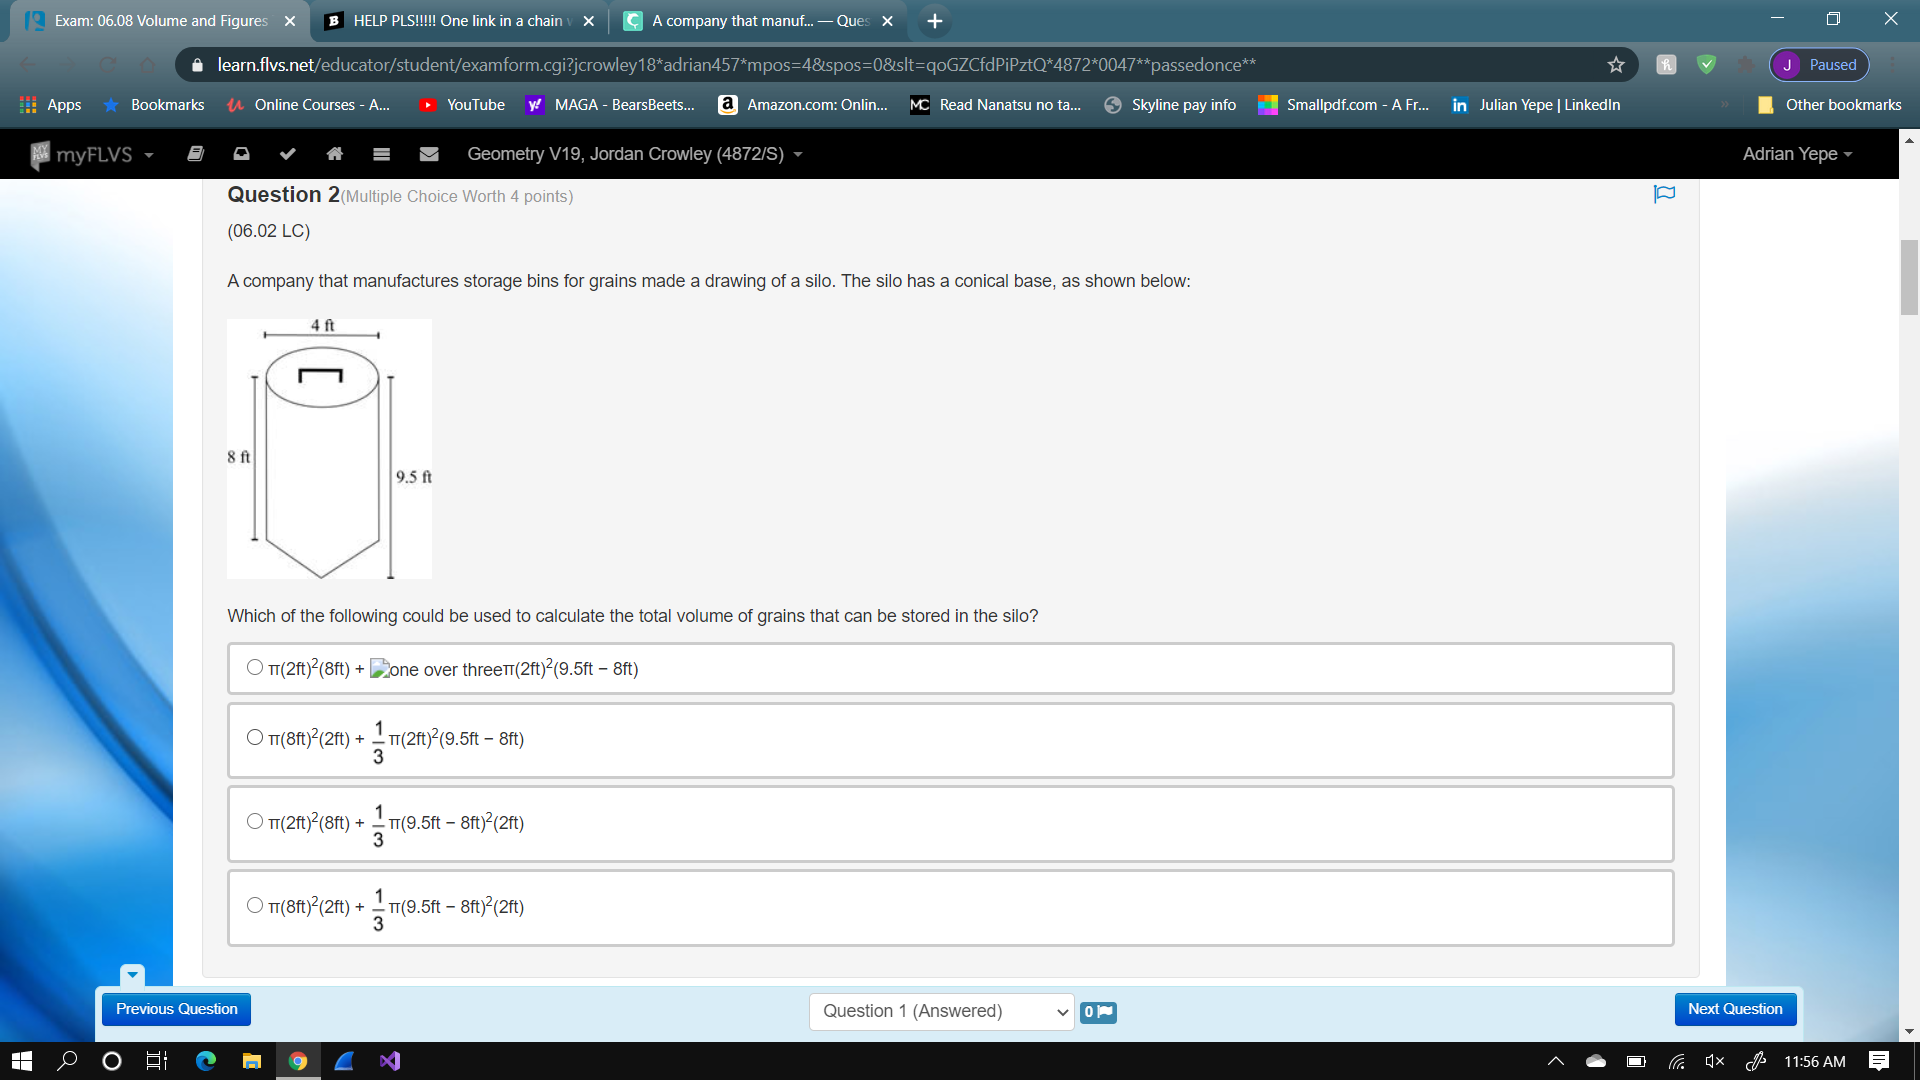The width and height of the screenshot is (1920, 1080).
Task: Open Windows search from the taskbar
Action: pos(67,1061)
